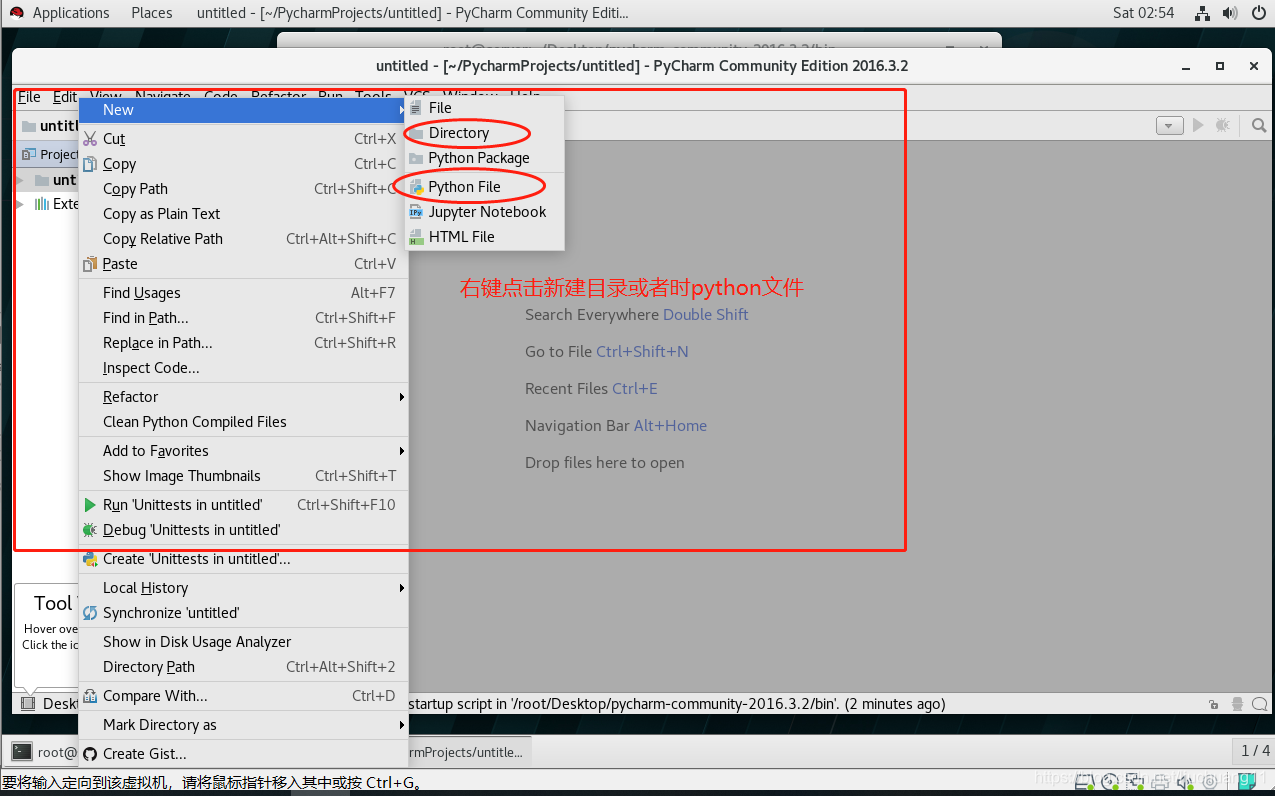Choose Find Usages in the context menu
Viewport: 1275px width, 796px height.
(244, 293)
